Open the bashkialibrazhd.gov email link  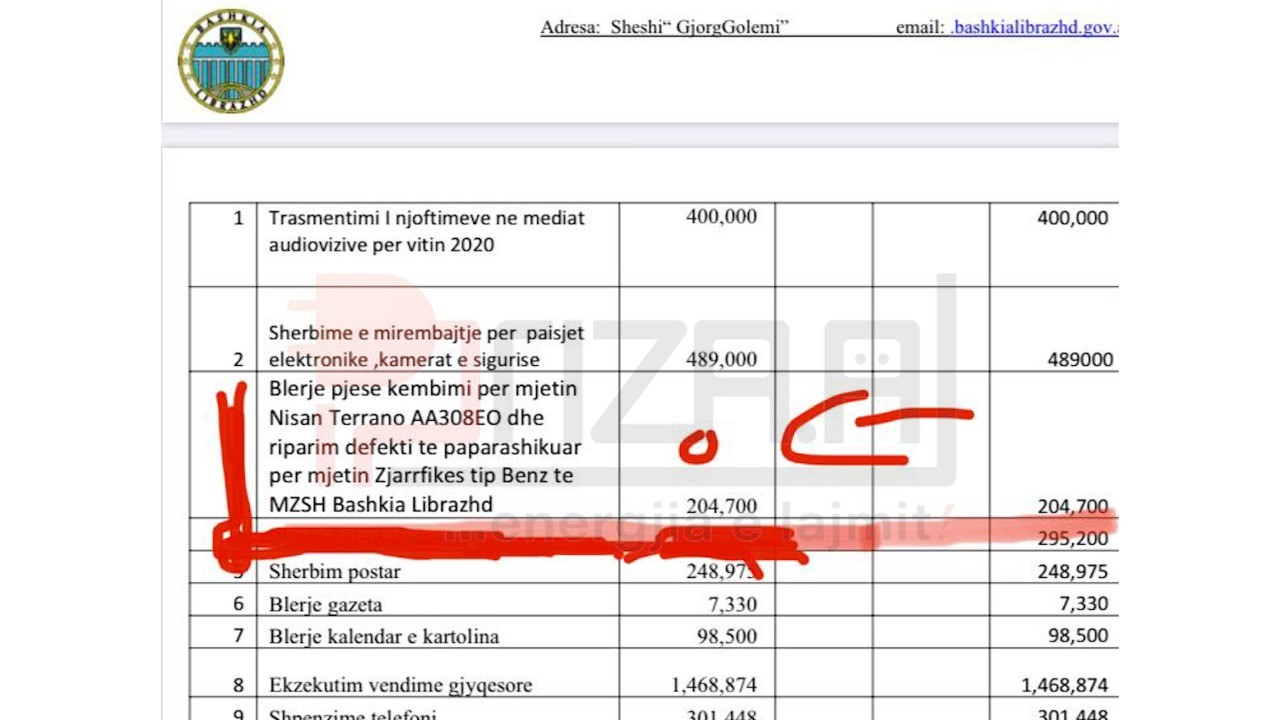(x=1033, y=28)
